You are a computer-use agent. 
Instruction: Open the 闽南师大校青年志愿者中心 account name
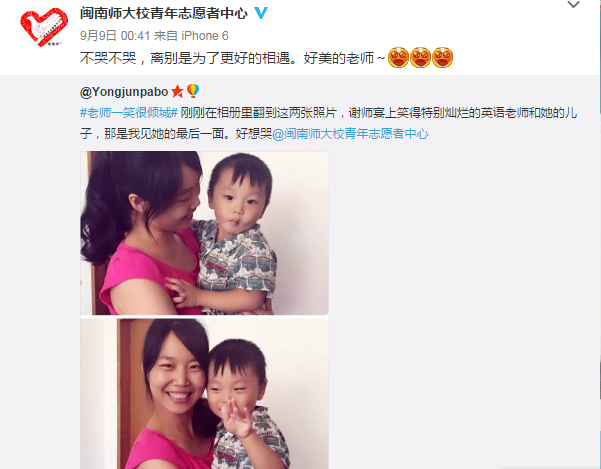[x=164, y=13]
